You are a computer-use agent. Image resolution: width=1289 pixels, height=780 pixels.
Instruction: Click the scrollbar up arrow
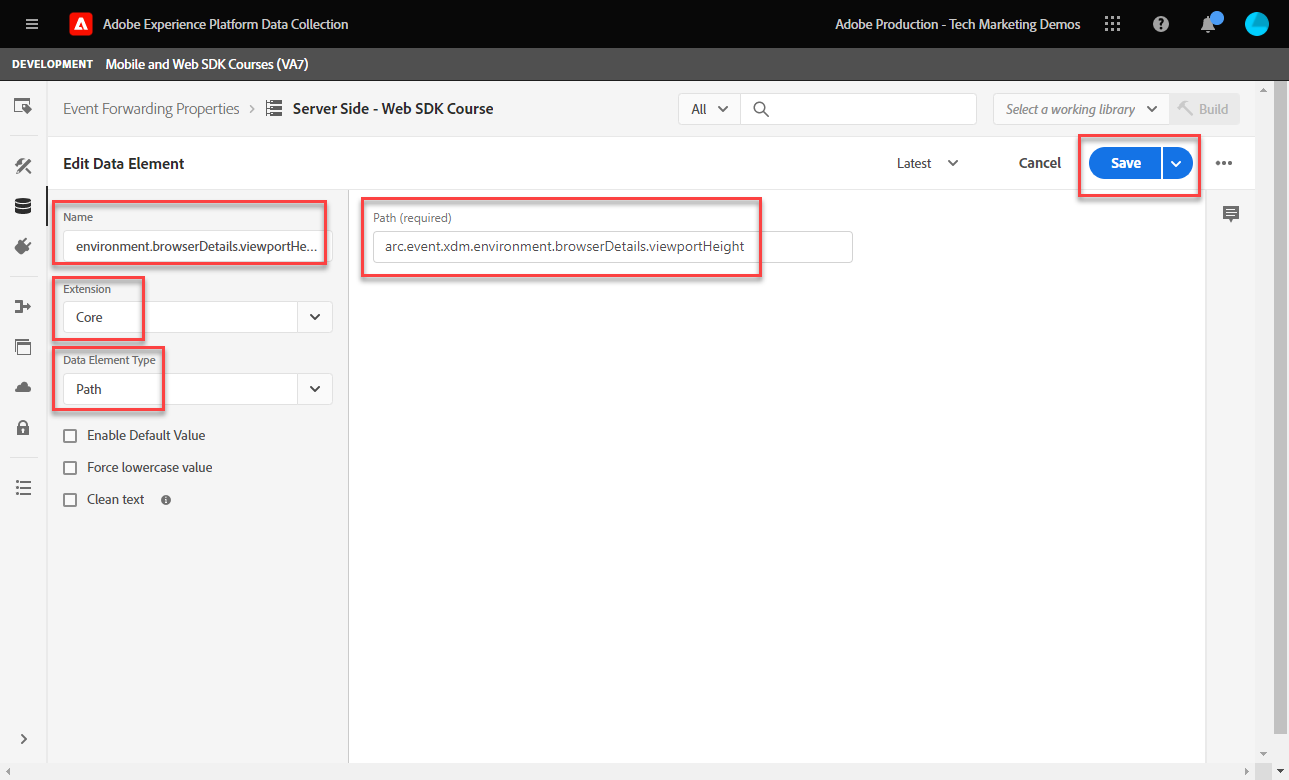1264,90
